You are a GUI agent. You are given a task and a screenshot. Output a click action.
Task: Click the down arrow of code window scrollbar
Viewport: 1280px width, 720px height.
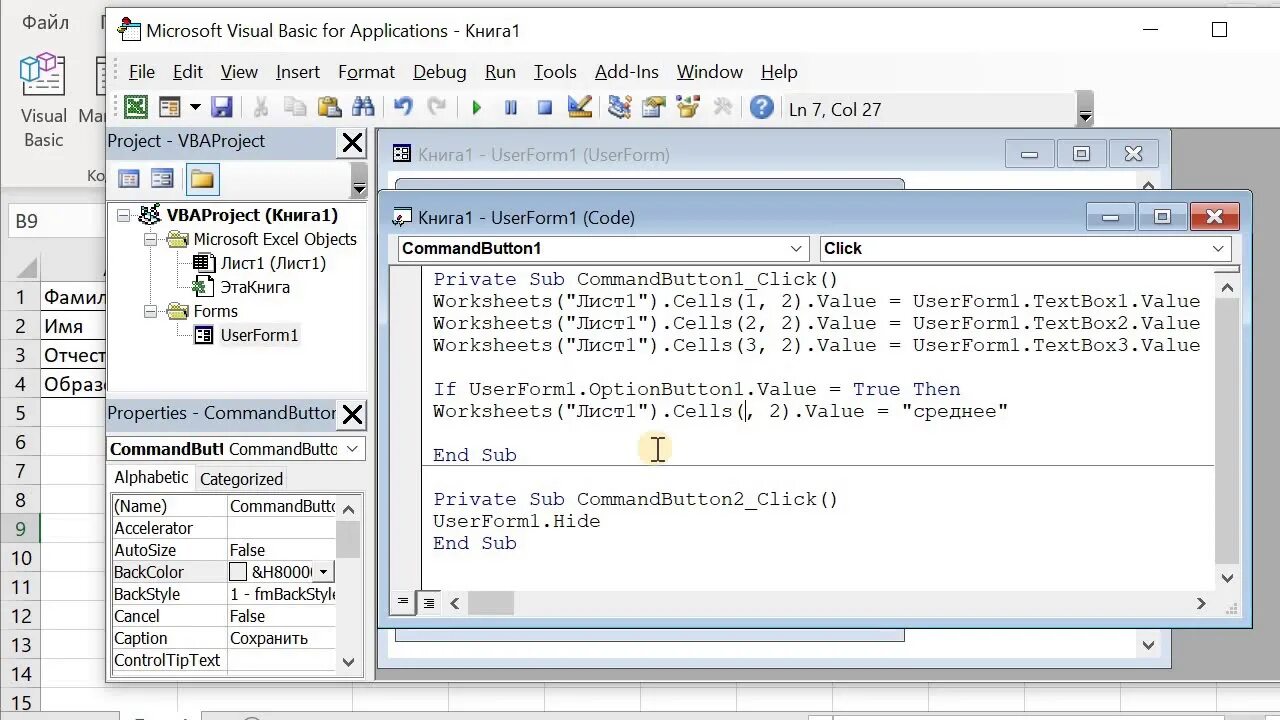point(1227,577)
